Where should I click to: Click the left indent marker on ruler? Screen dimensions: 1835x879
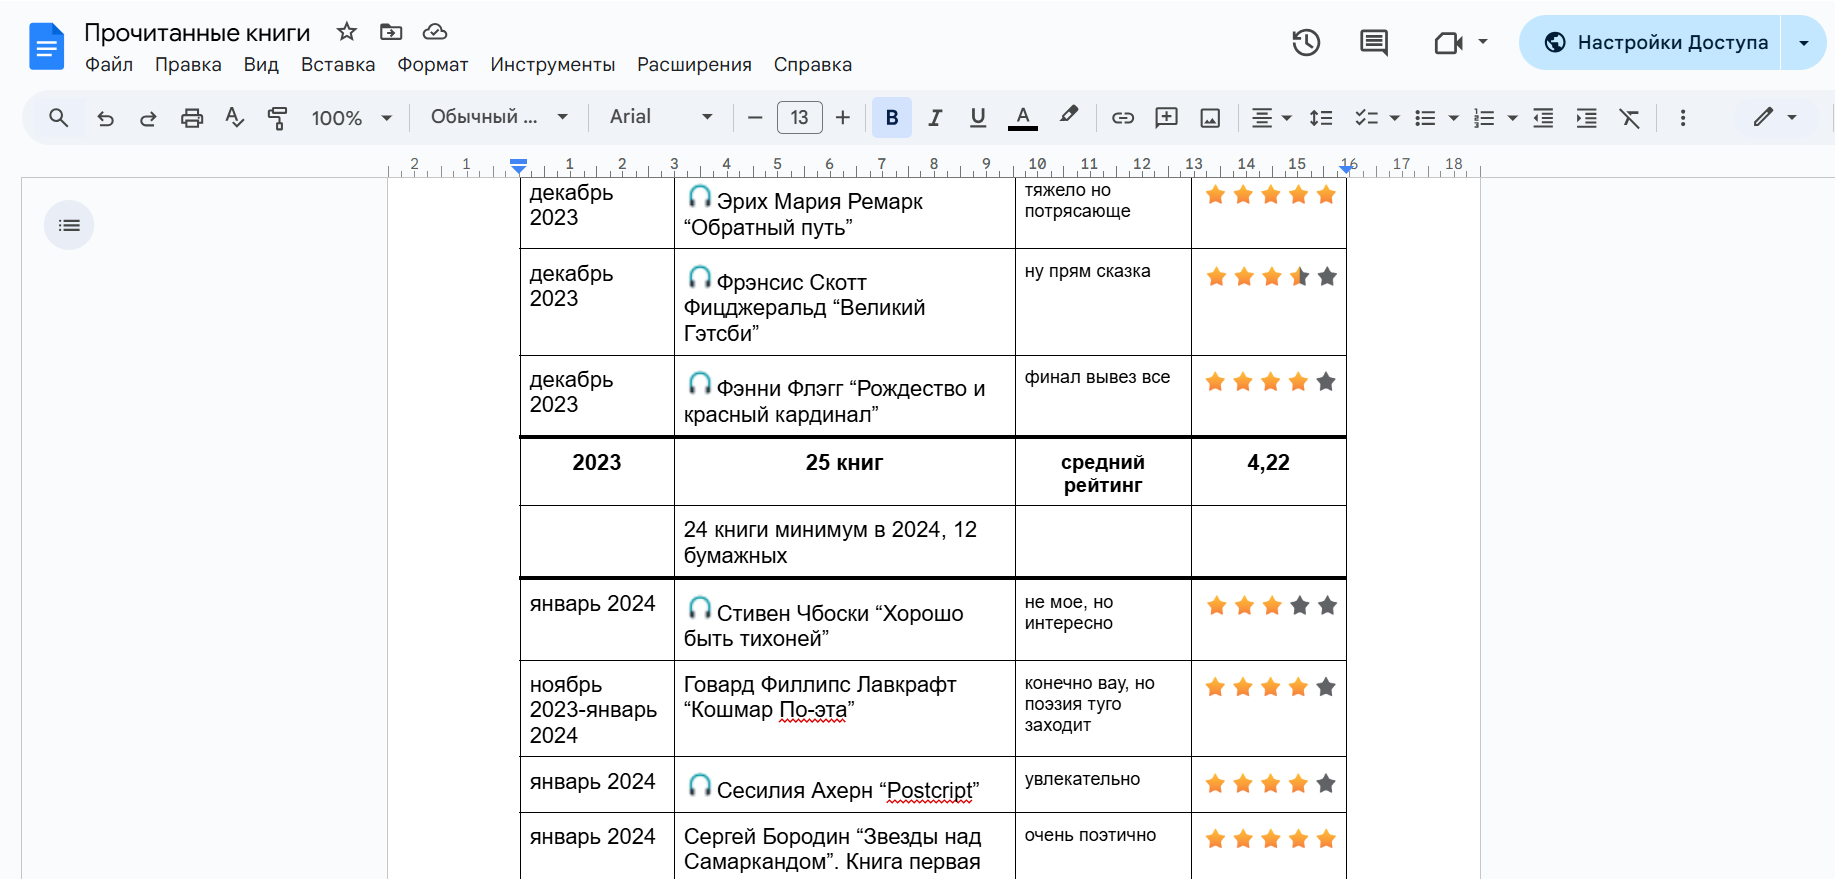(518, 167)
